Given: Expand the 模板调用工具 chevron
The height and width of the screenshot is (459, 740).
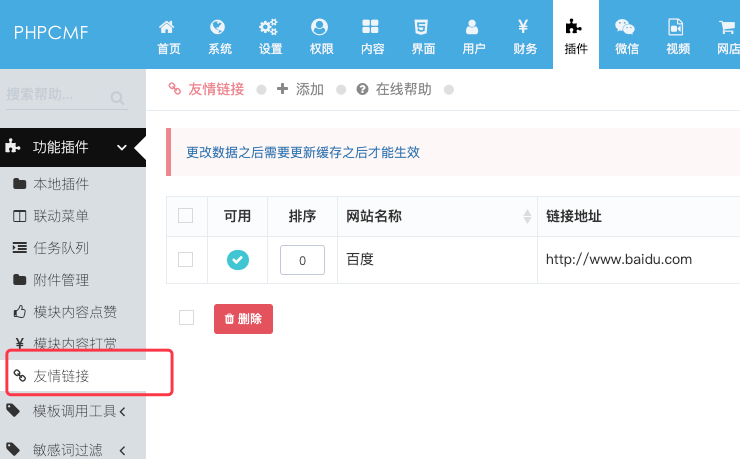Looking at the screenshot, I should point(123,412).
